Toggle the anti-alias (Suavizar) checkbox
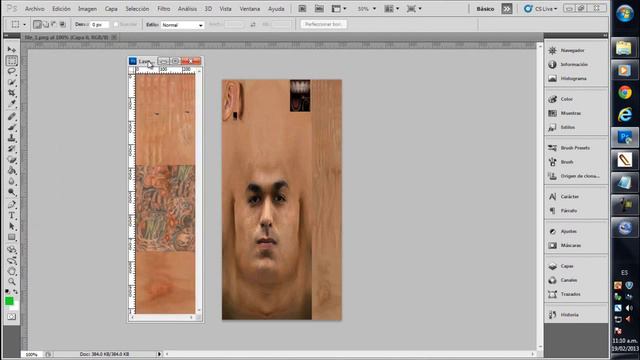Image resolution: width=640 pixels, height=360 pixels. point(116,25)
